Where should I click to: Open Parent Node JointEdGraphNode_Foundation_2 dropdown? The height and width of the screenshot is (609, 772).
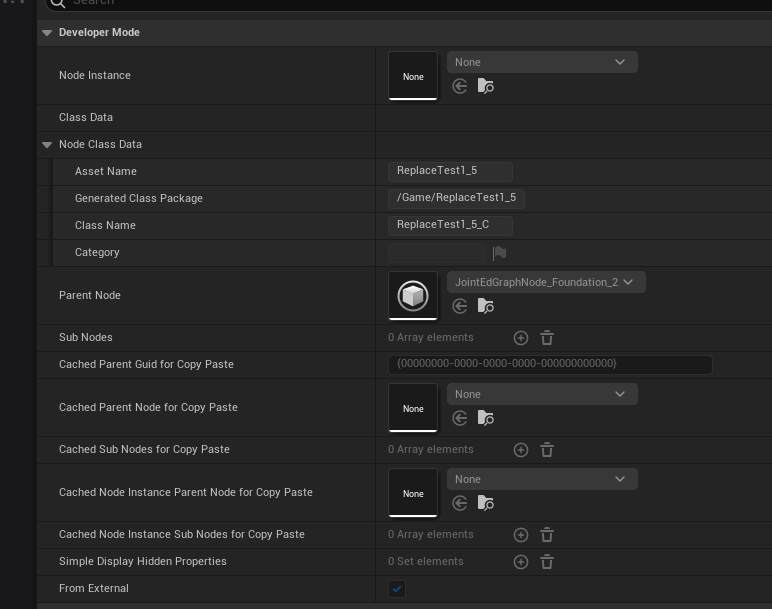pos(545,282)
